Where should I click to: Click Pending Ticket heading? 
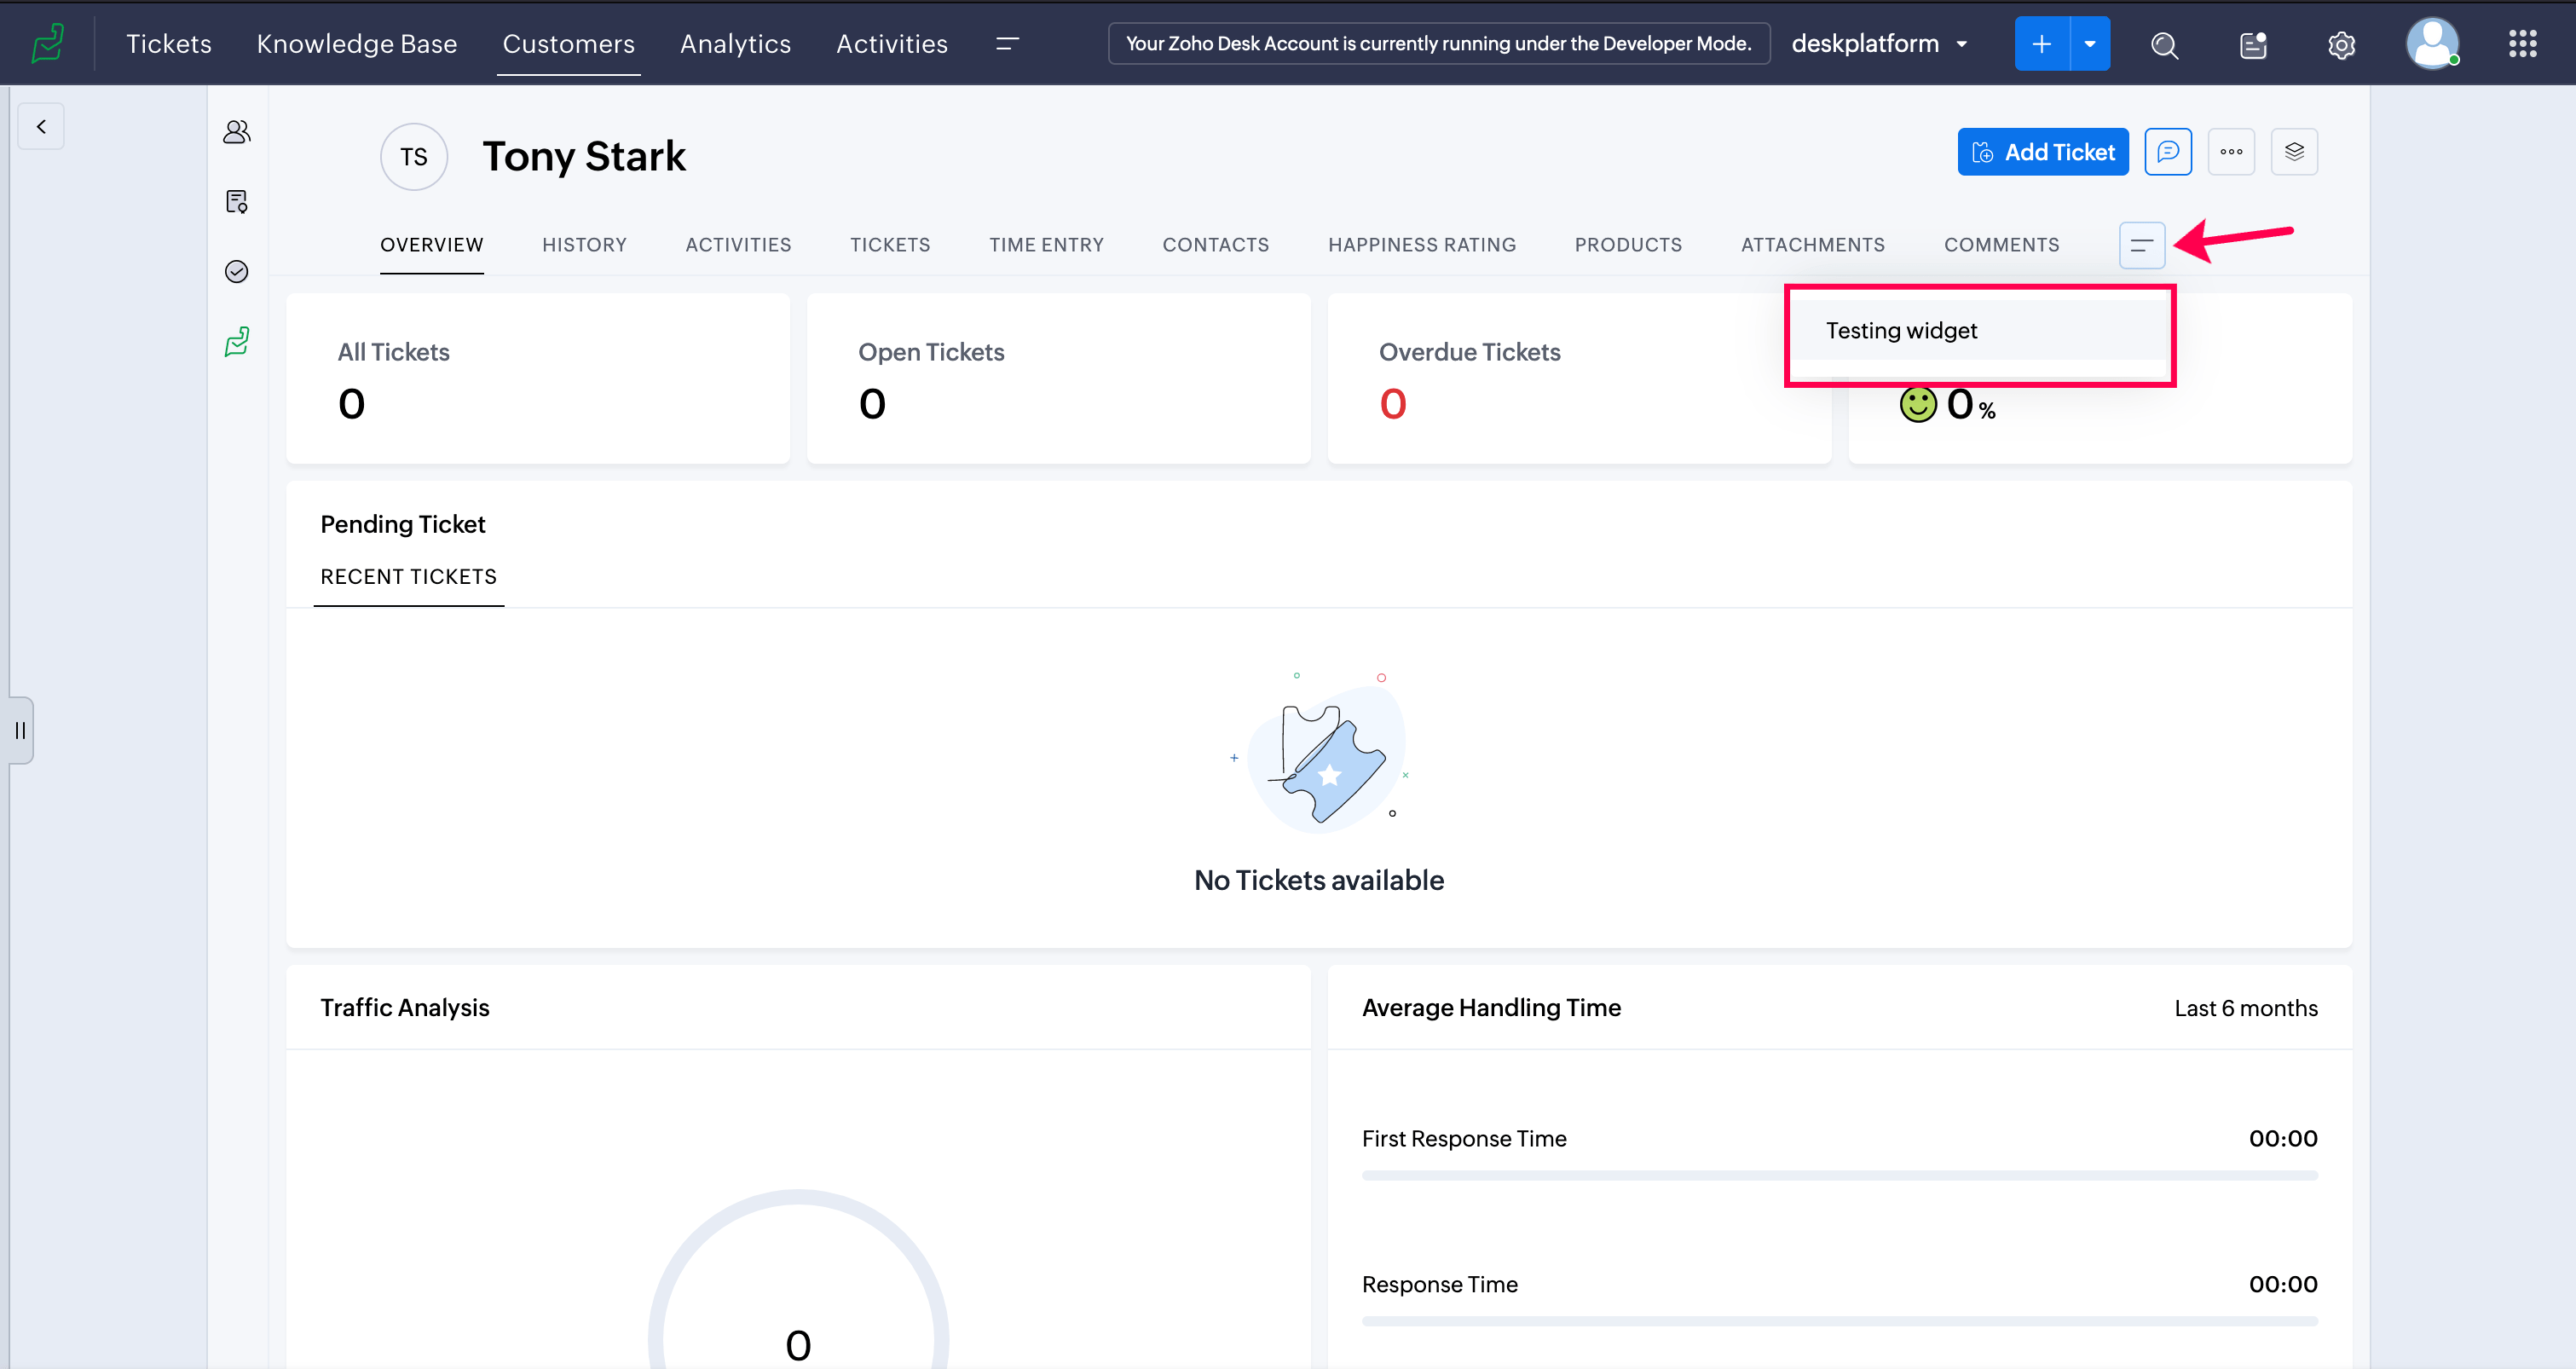tap(403, 524)
